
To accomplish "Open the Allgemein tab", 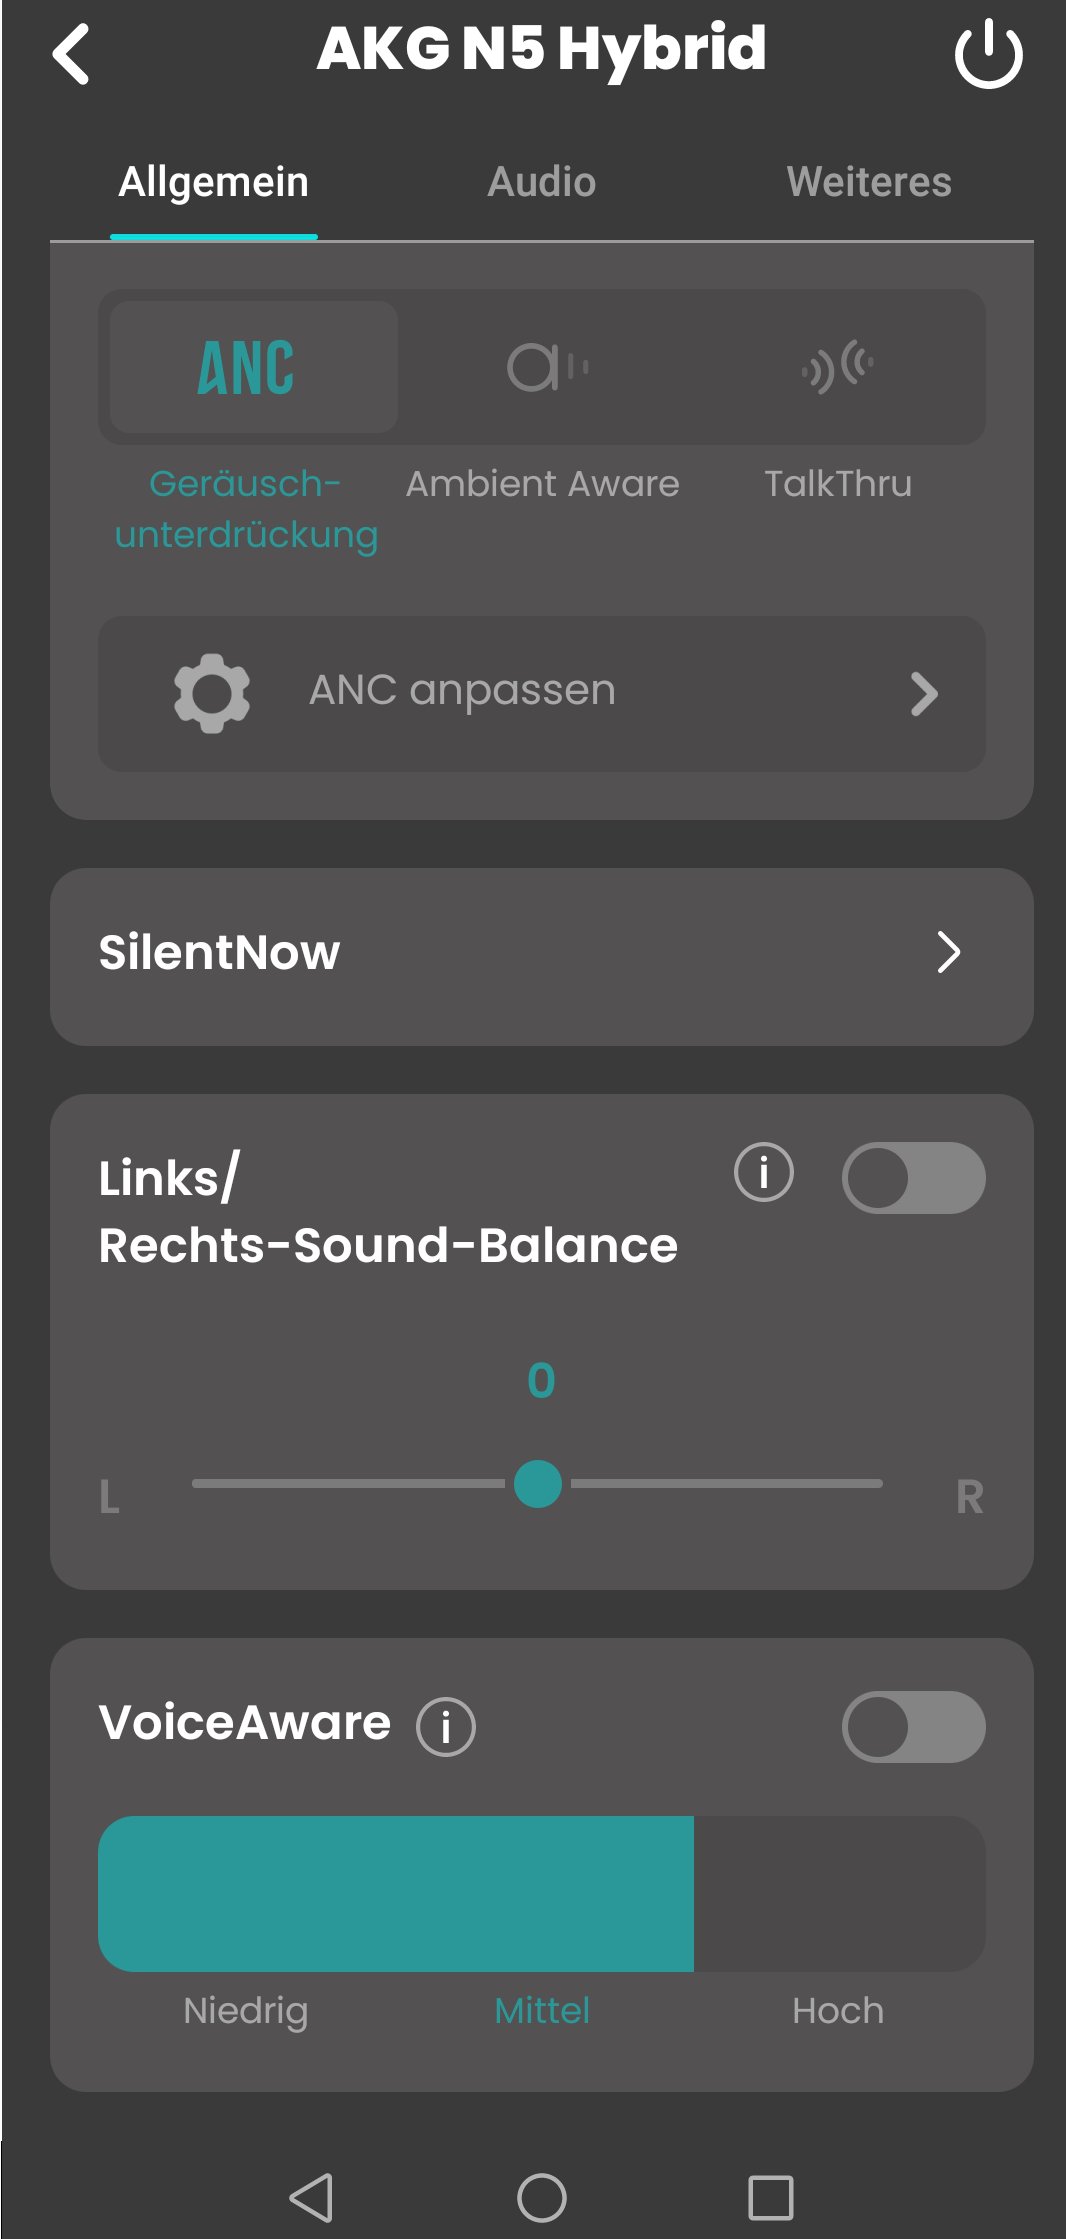I will pyautogui.click(x=214, y=182).
